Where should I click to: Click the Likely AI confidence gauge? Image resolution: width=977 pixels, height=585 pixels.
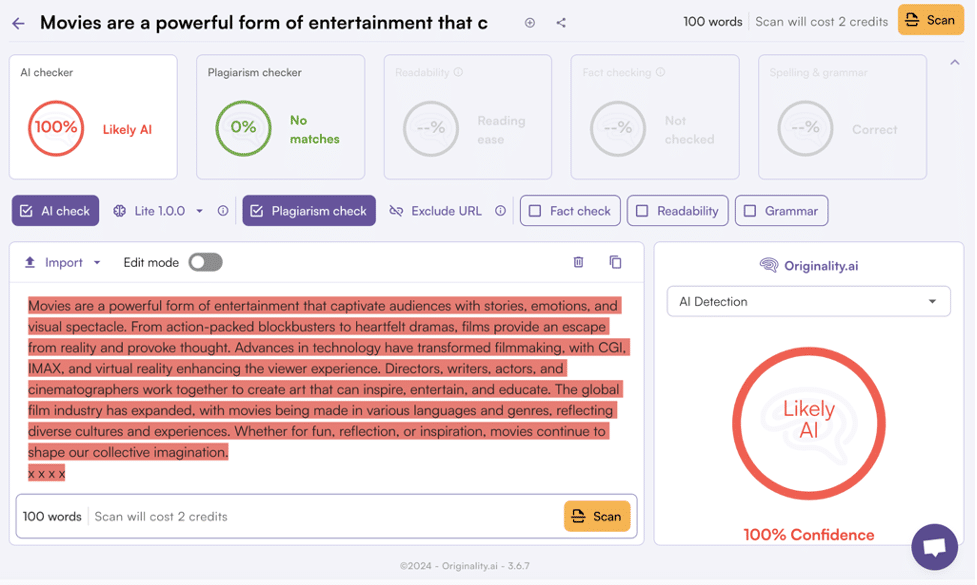pyautogui.click(x=808, y=424)
